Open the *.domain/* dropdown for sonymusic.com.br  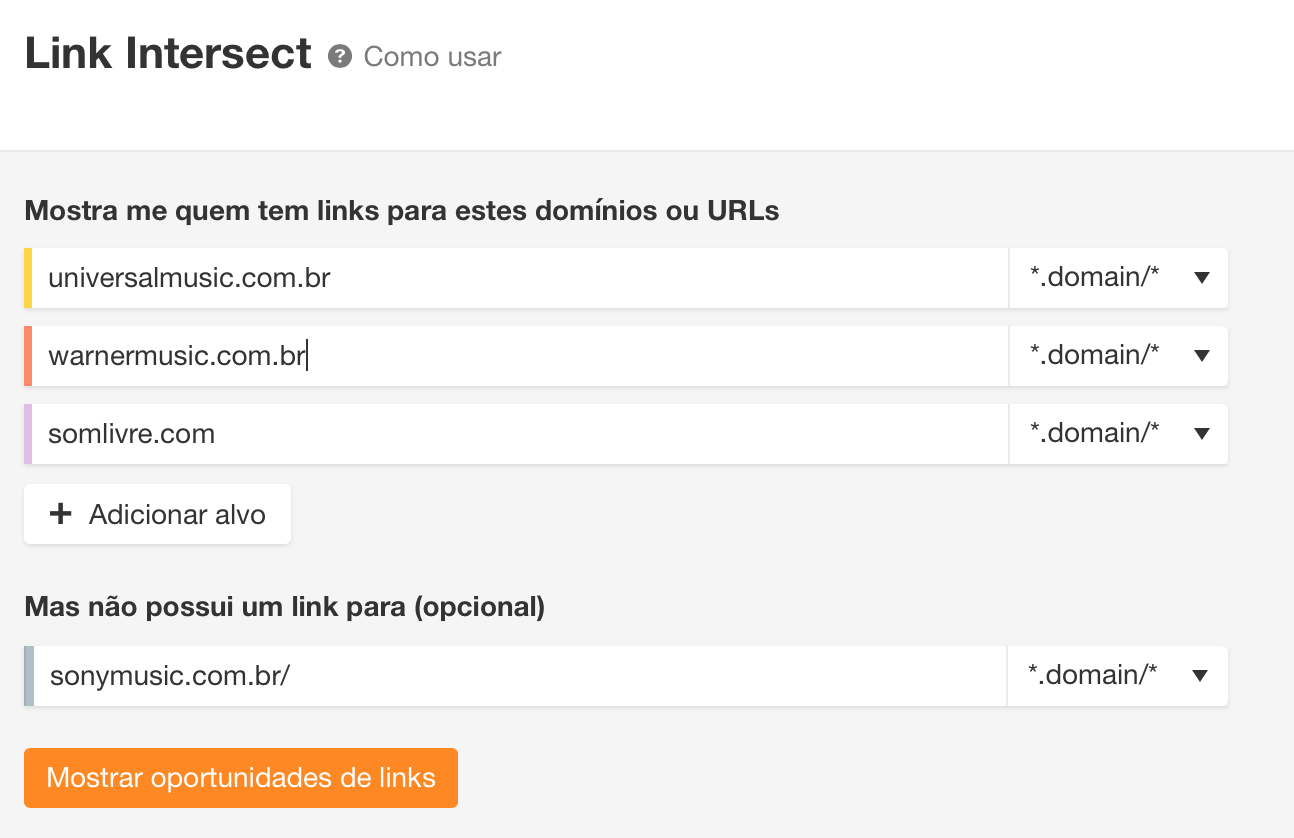pos(1117,676)
